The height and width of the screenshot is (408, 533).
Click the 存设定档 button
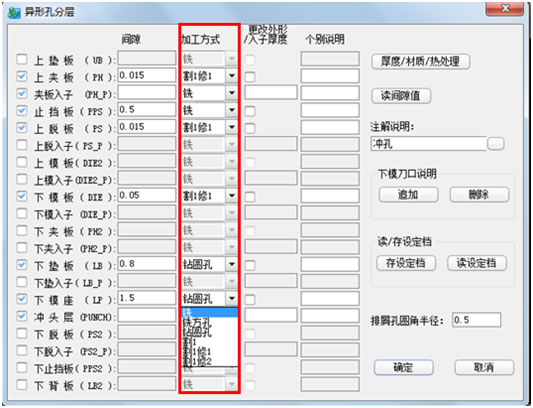(x=406, y=263)
